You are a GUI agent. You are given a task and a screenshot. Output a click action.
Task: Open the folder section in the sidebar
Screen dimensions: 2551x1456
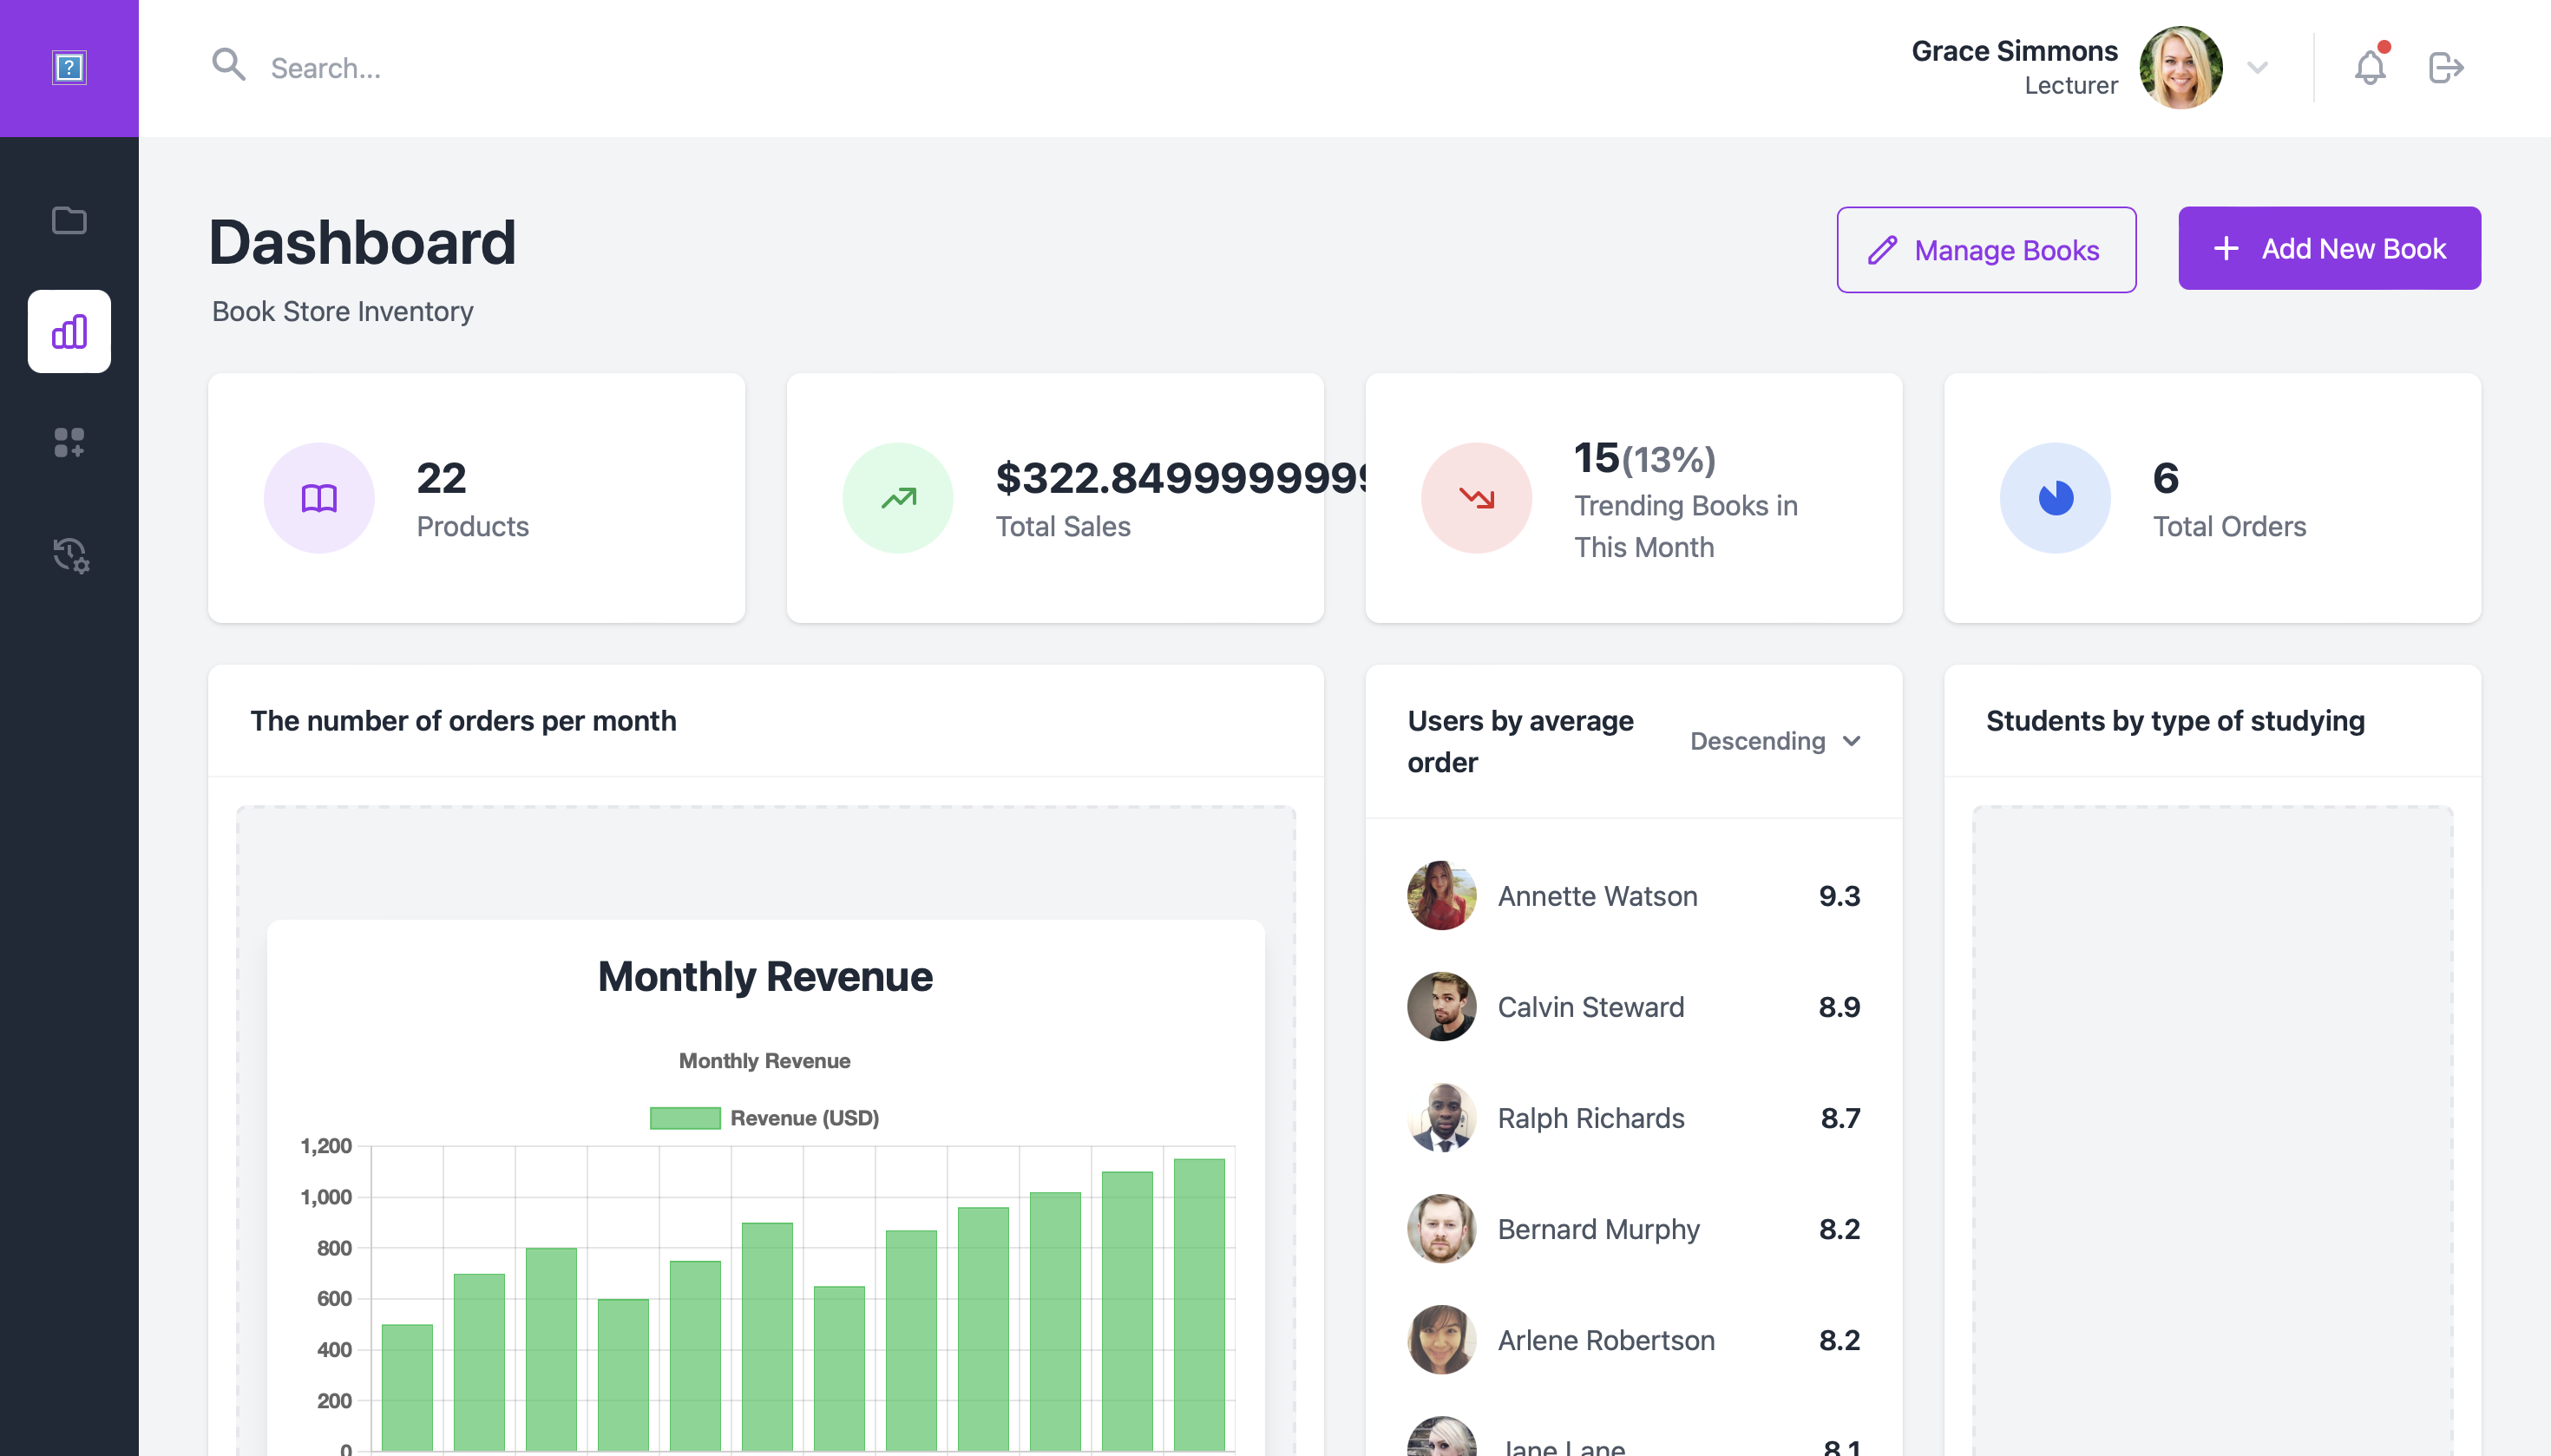pyautogui.click(x=69, y=220)
